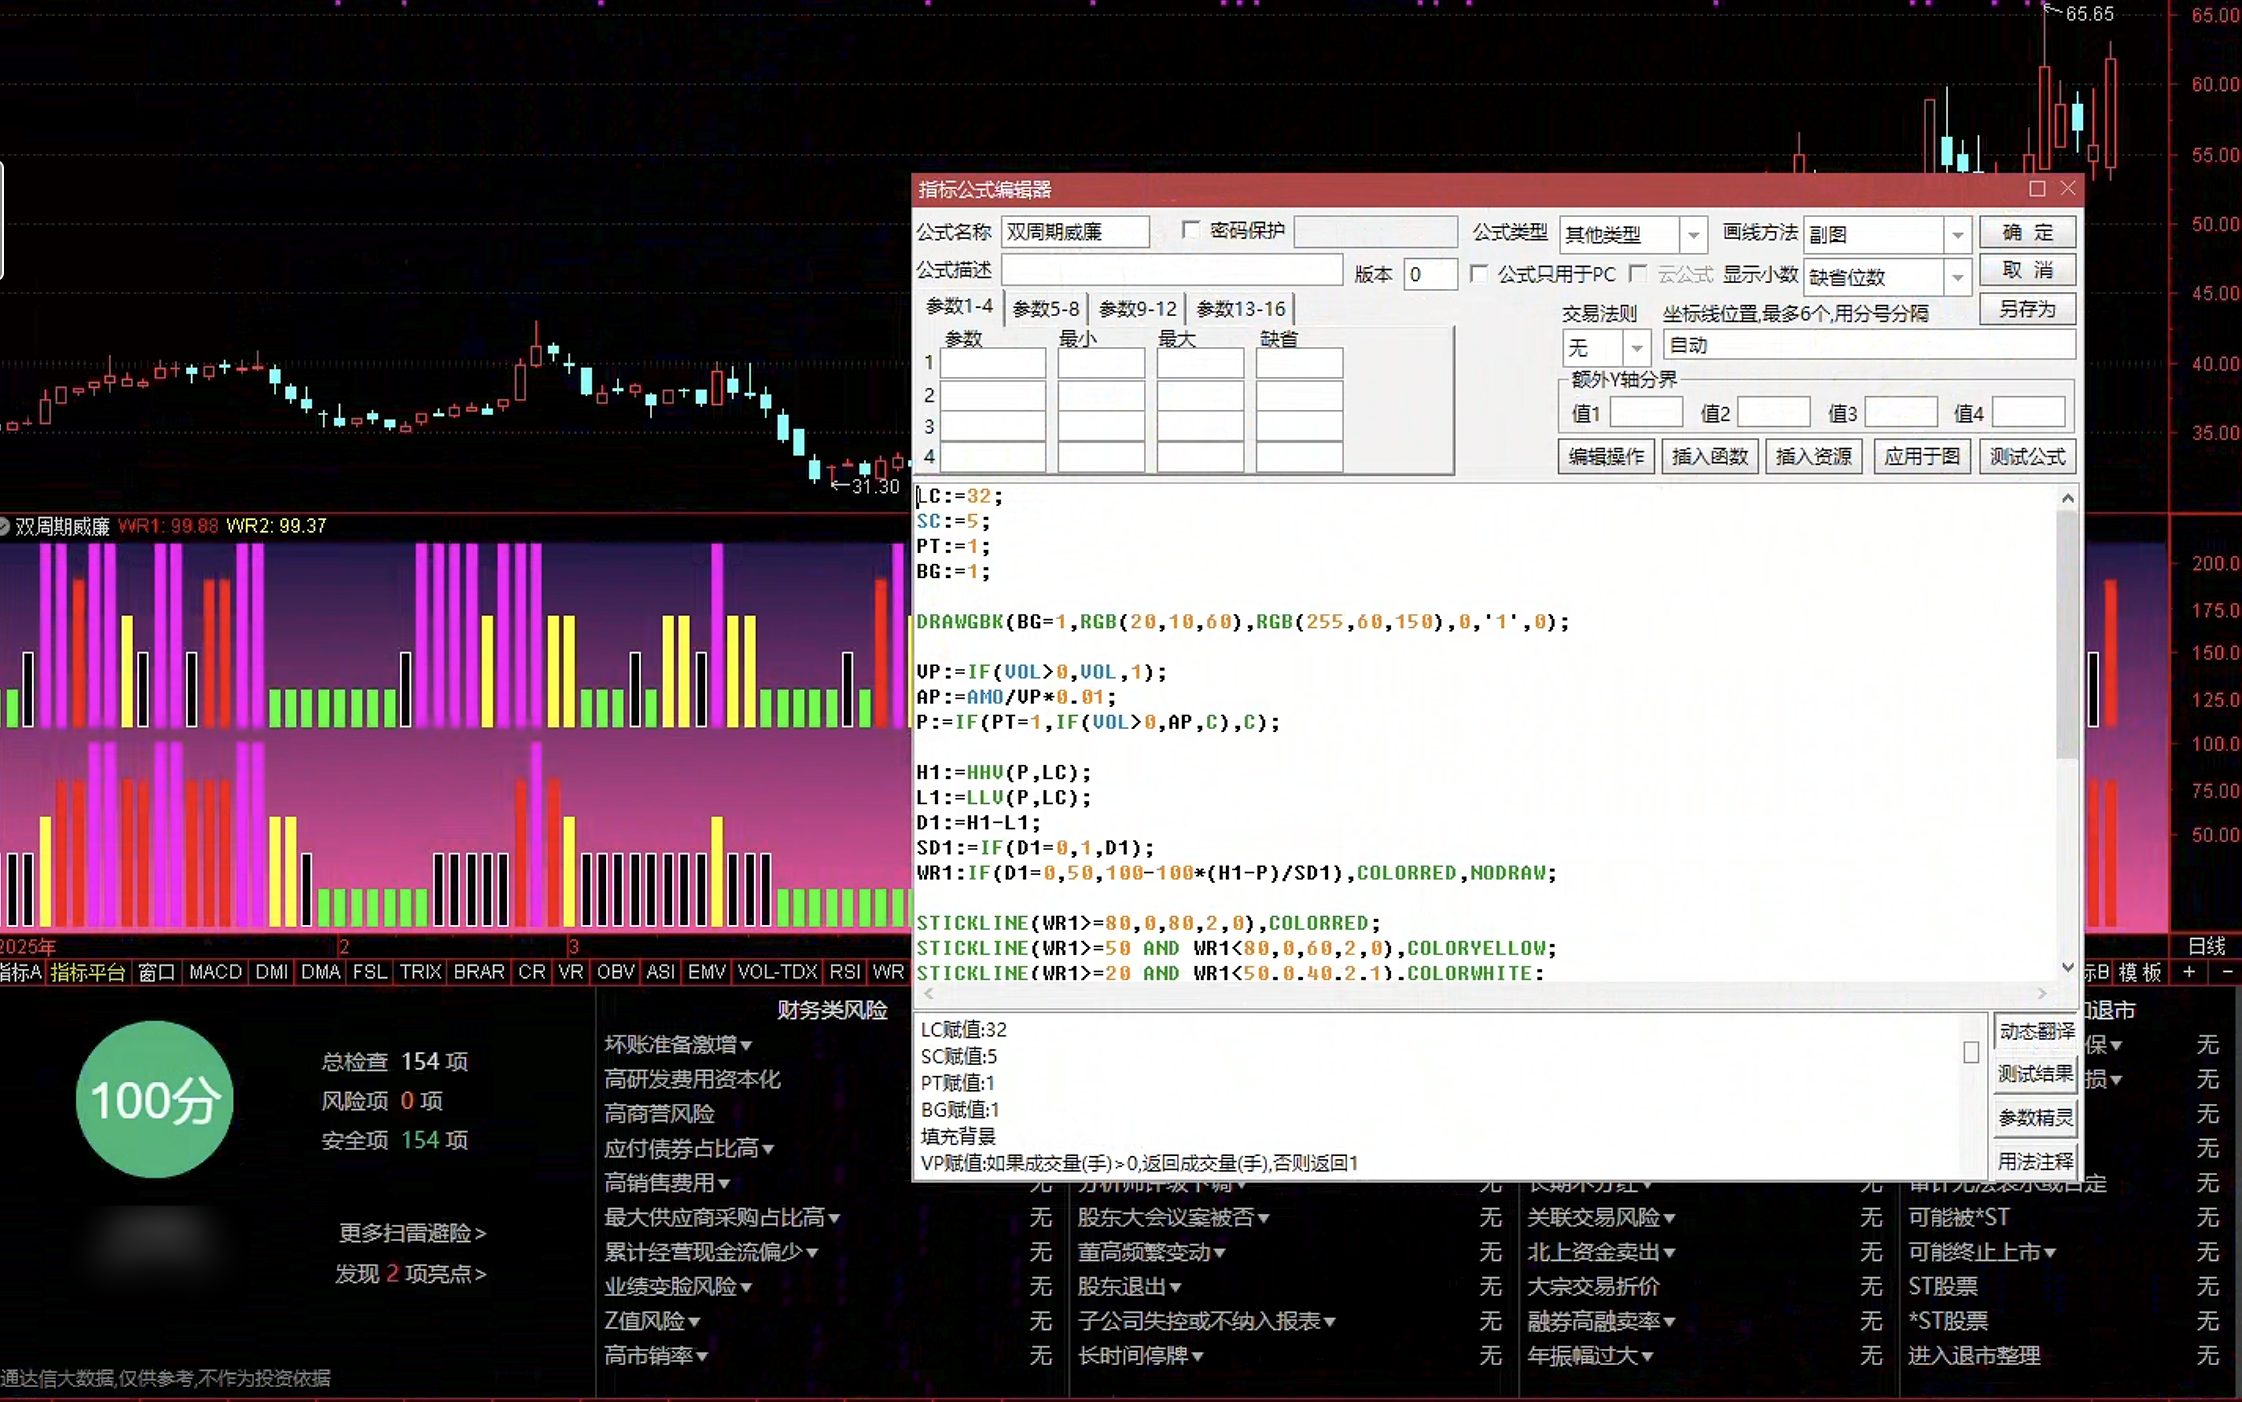Maximize the 指标公式编辑器 dialog
Screen dimensions: 2242x1402
2037,188
